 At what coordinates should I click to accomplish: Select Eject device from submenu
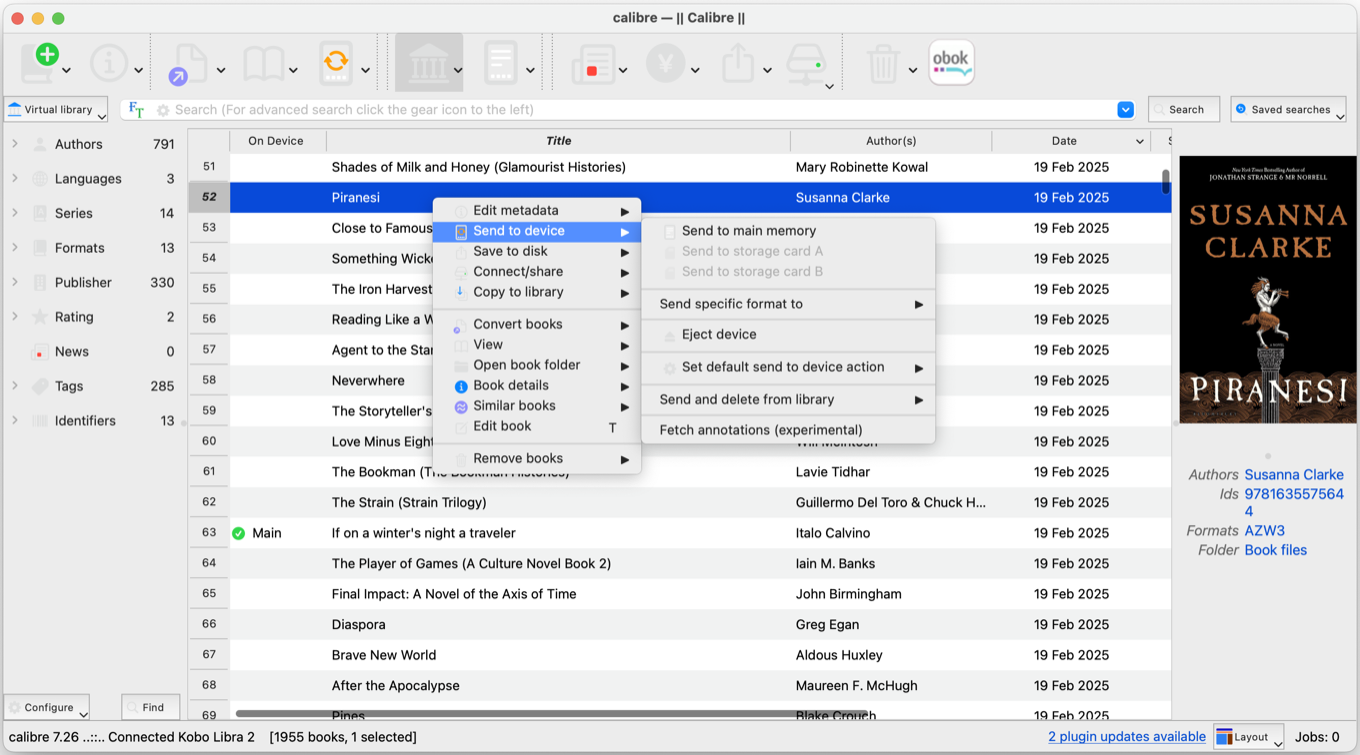tap(718, 335)
